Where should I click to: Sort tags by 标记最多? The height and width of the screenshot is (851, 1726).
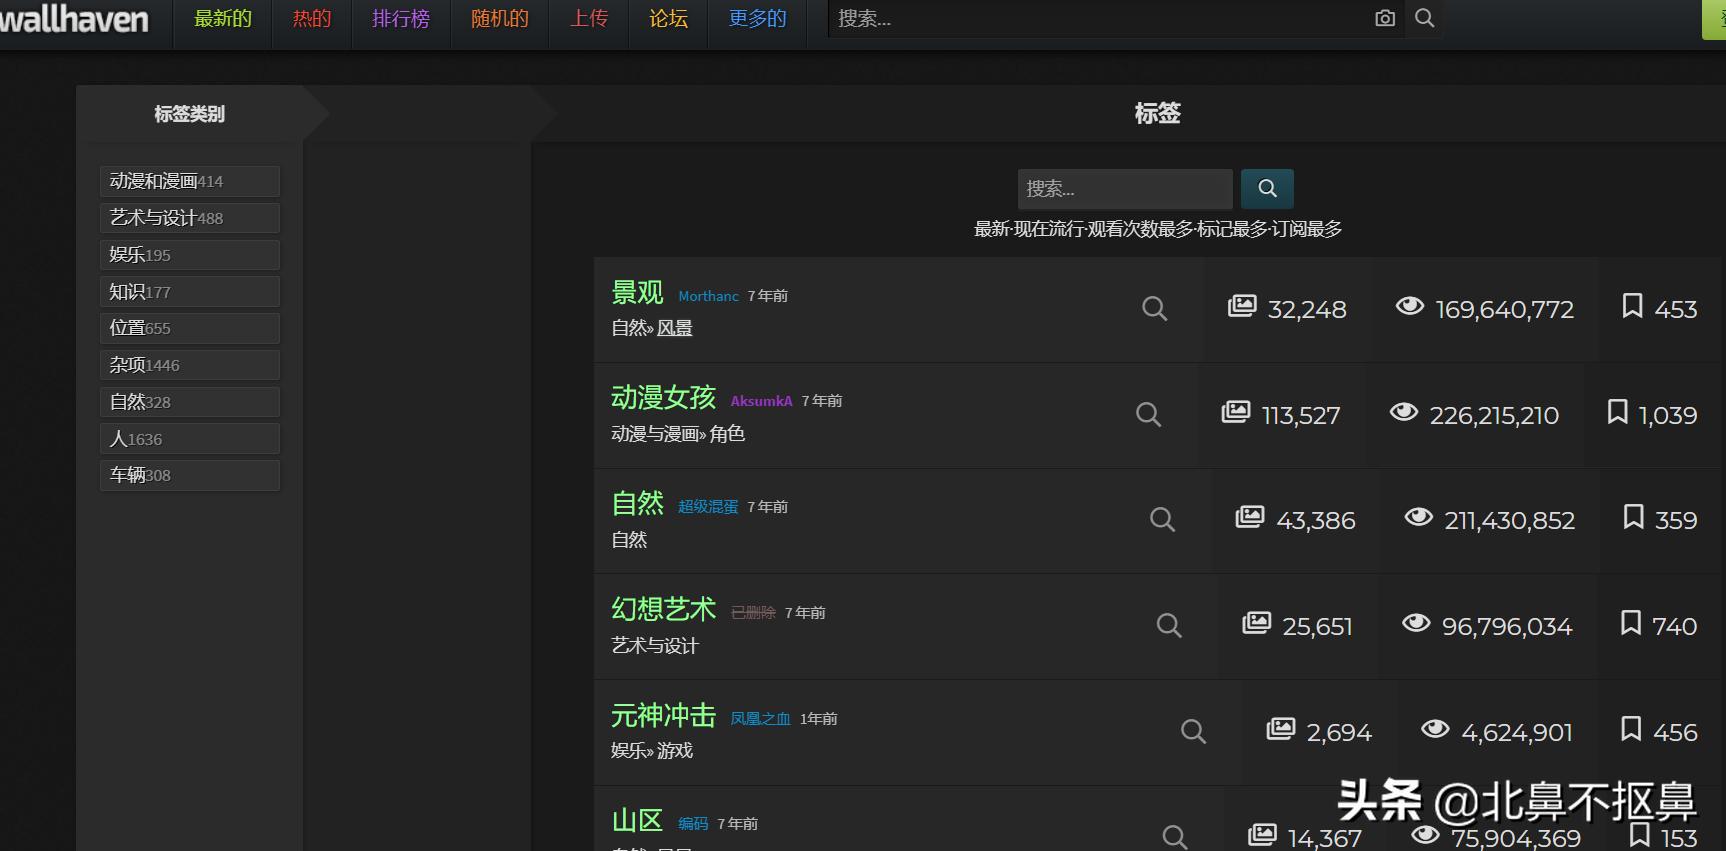coord(1232,229)
